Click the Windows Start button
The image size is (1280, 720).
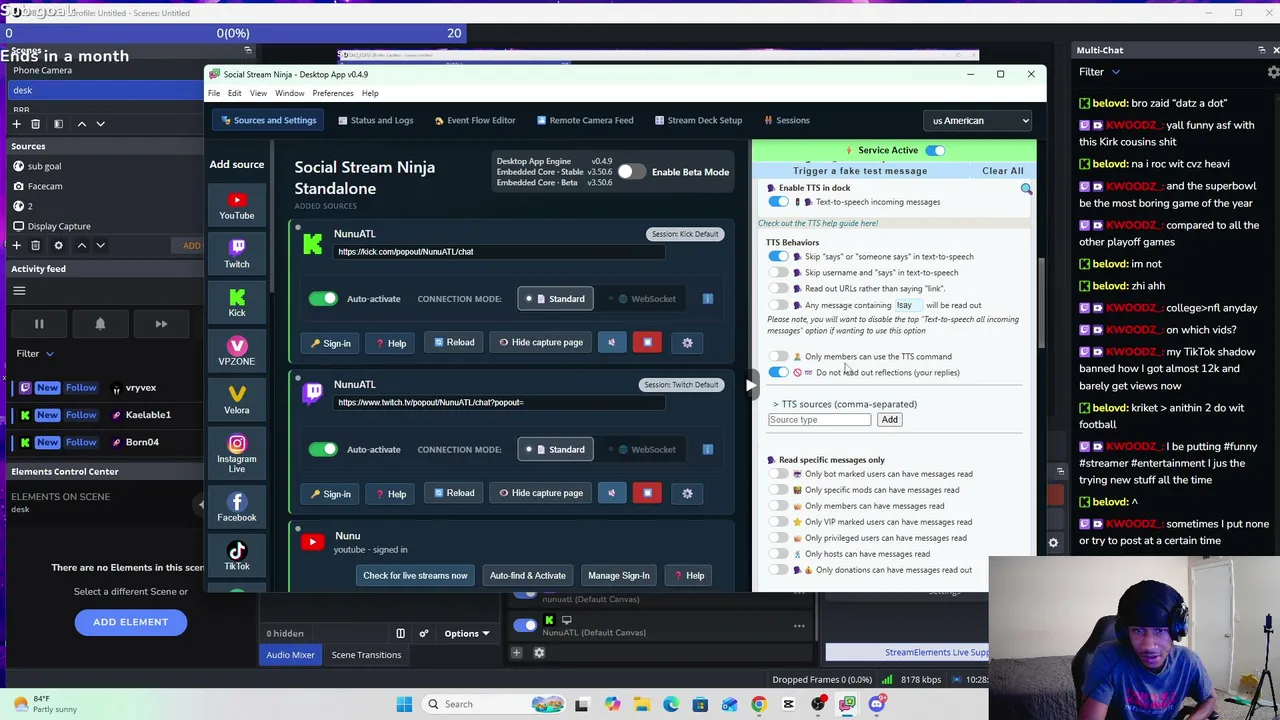click(404, 704)
